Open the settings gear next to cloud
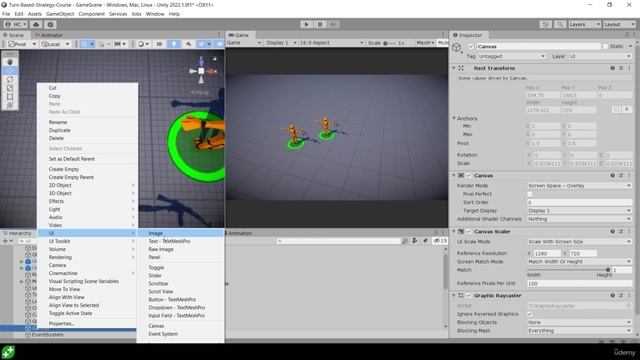This screenshot has height=360, width=640. coord(50,24)
